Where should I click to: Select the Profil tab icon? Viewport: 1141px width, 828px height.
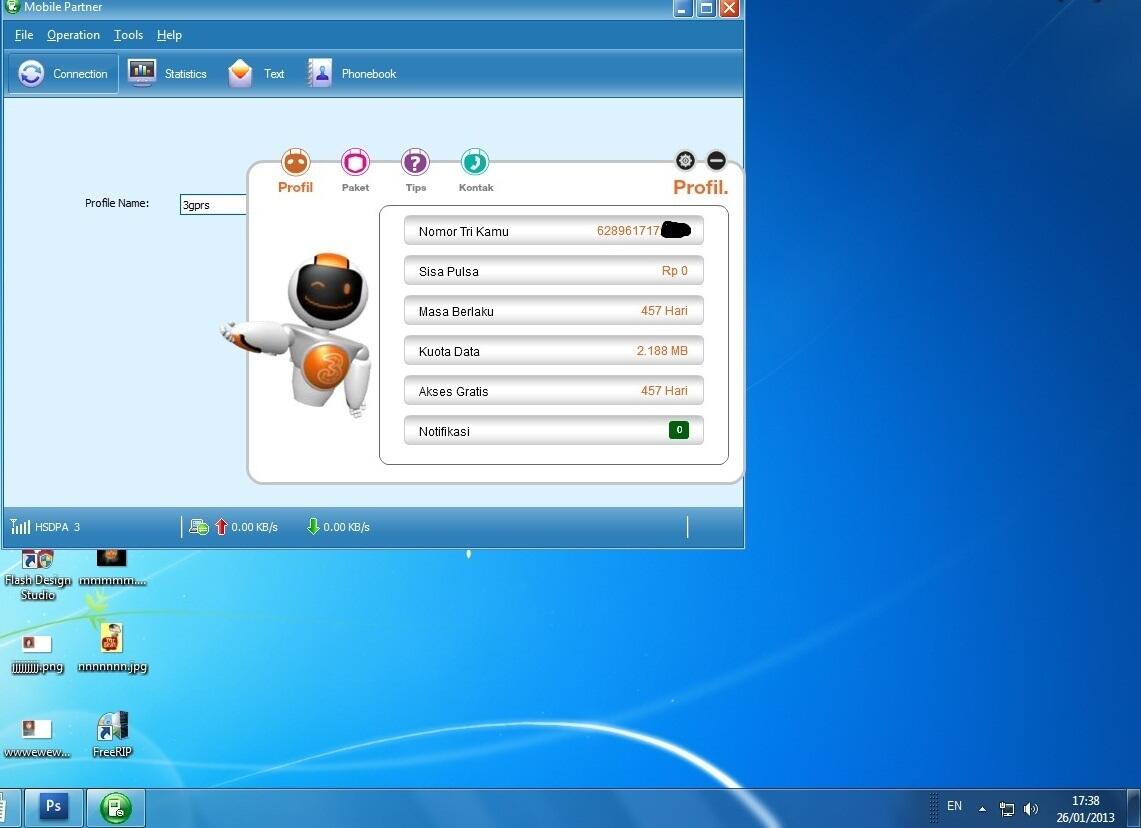point(295,162)
